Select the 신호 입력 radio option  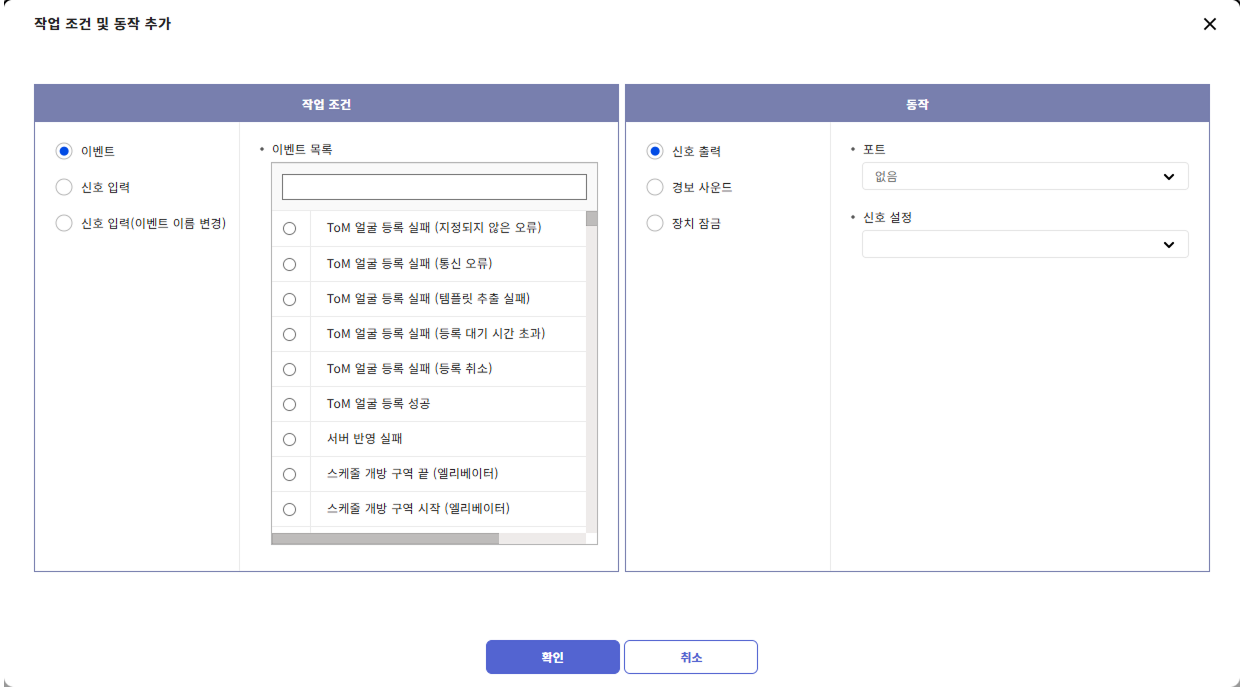point(64,187)
